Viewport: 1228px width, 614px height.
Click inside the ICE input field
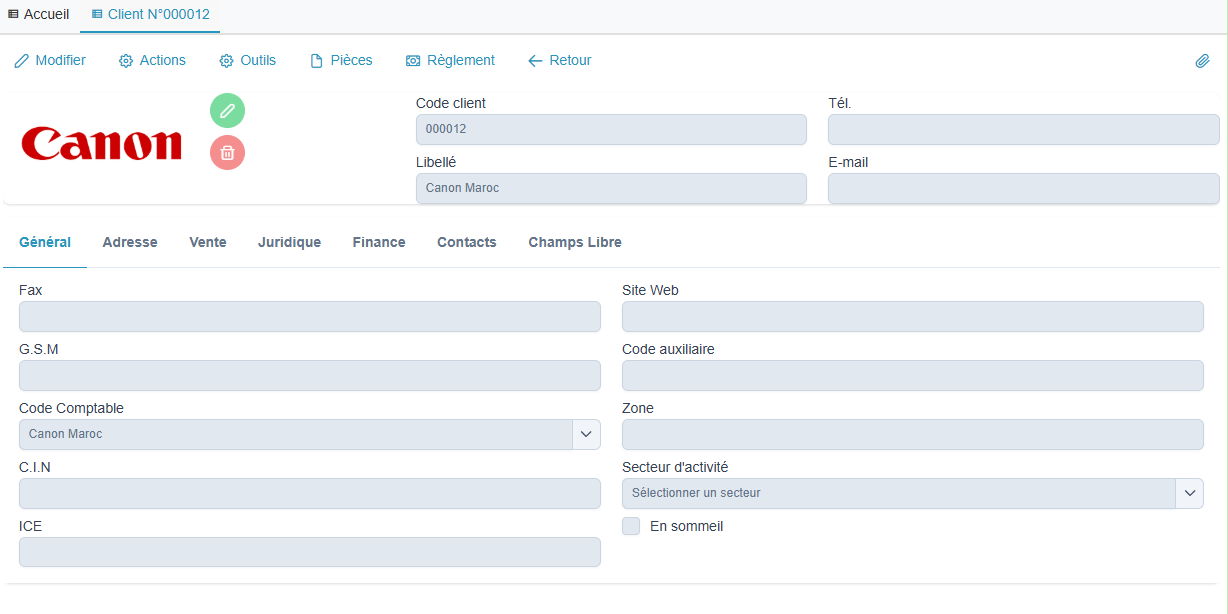pyautogui.click(x=309, y=552)
